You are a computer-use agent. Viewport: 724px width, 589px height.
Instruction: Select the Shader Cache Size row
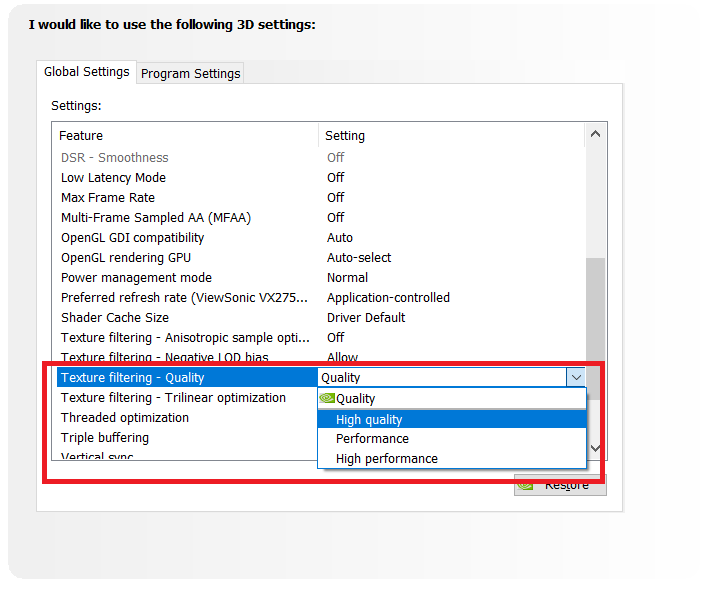click(115, 317)
